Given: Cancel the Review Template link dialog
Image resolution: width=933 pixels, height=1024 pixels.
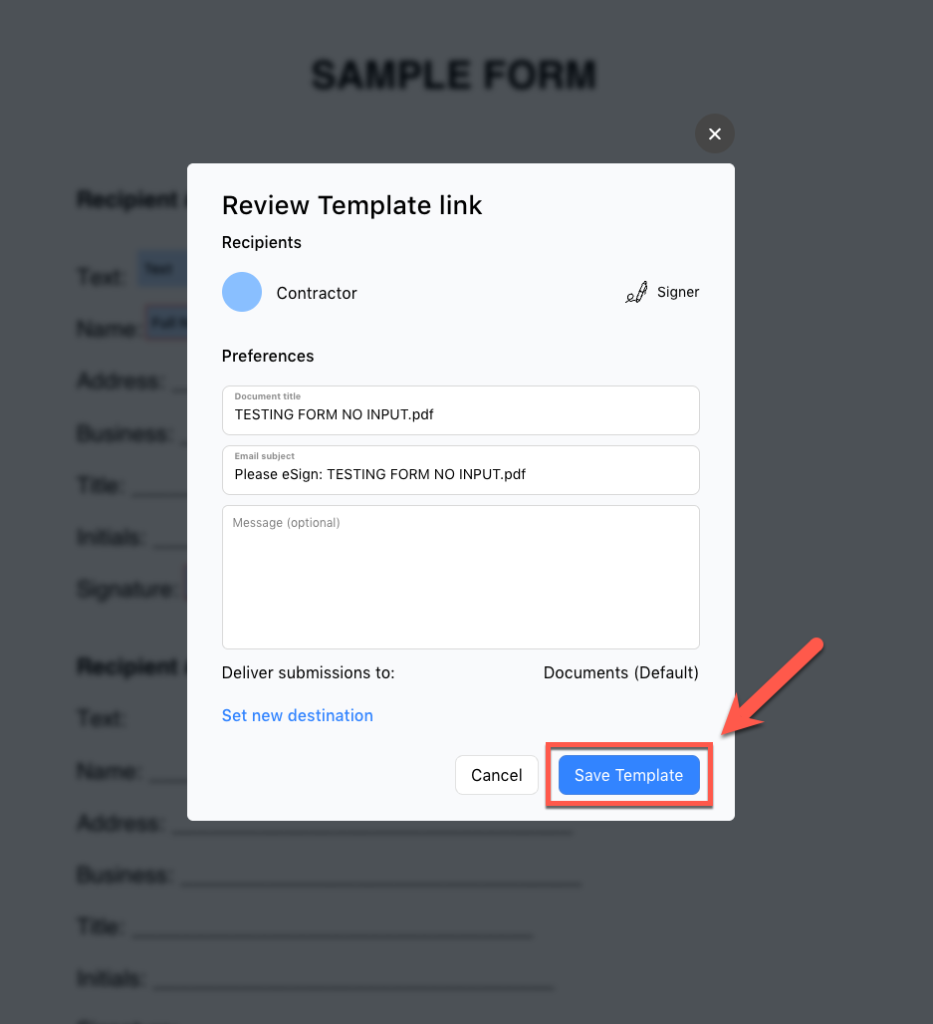Looking at the screenshot, I should point(496,775).
